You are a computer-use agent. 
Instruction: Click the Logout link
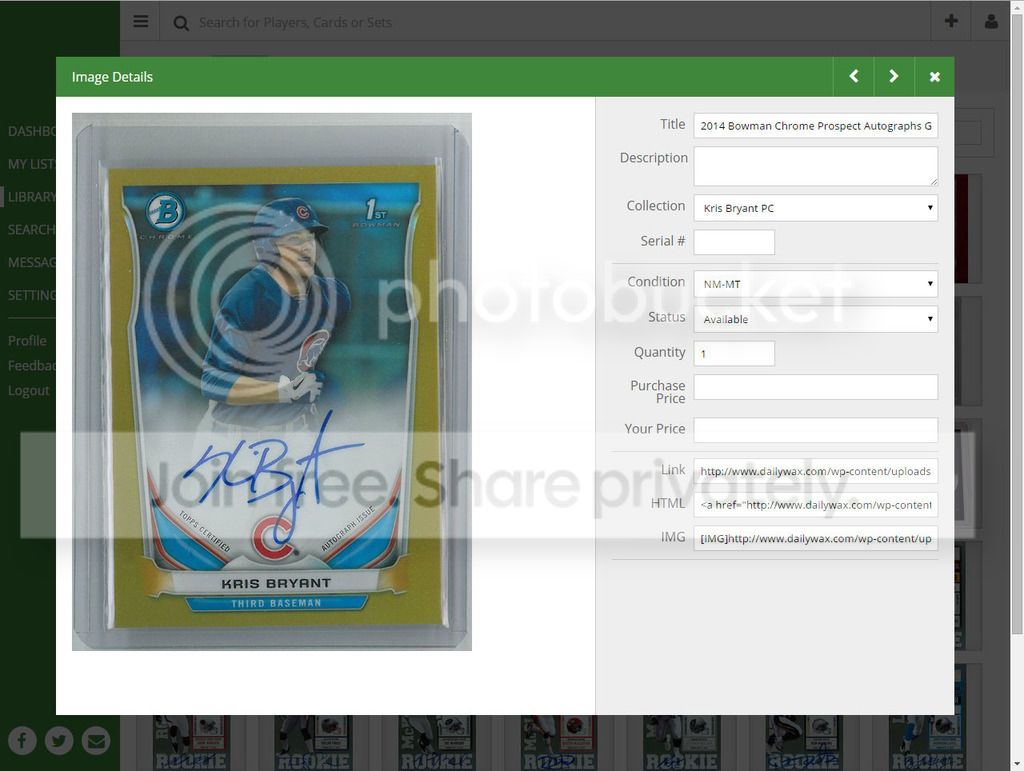(28, 390)
